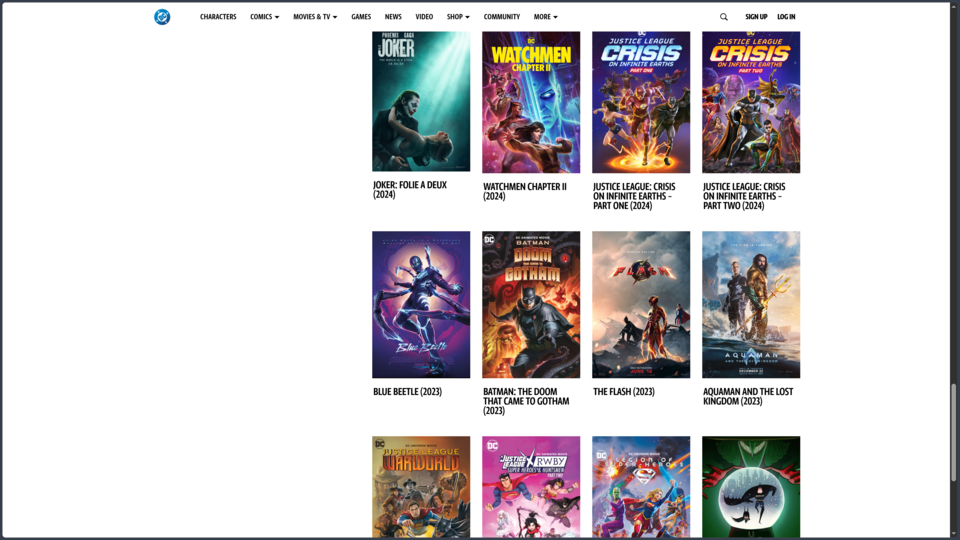Screen dimensions: 960x540
Task: Click the Log In link
Action: tap(786, 17)
